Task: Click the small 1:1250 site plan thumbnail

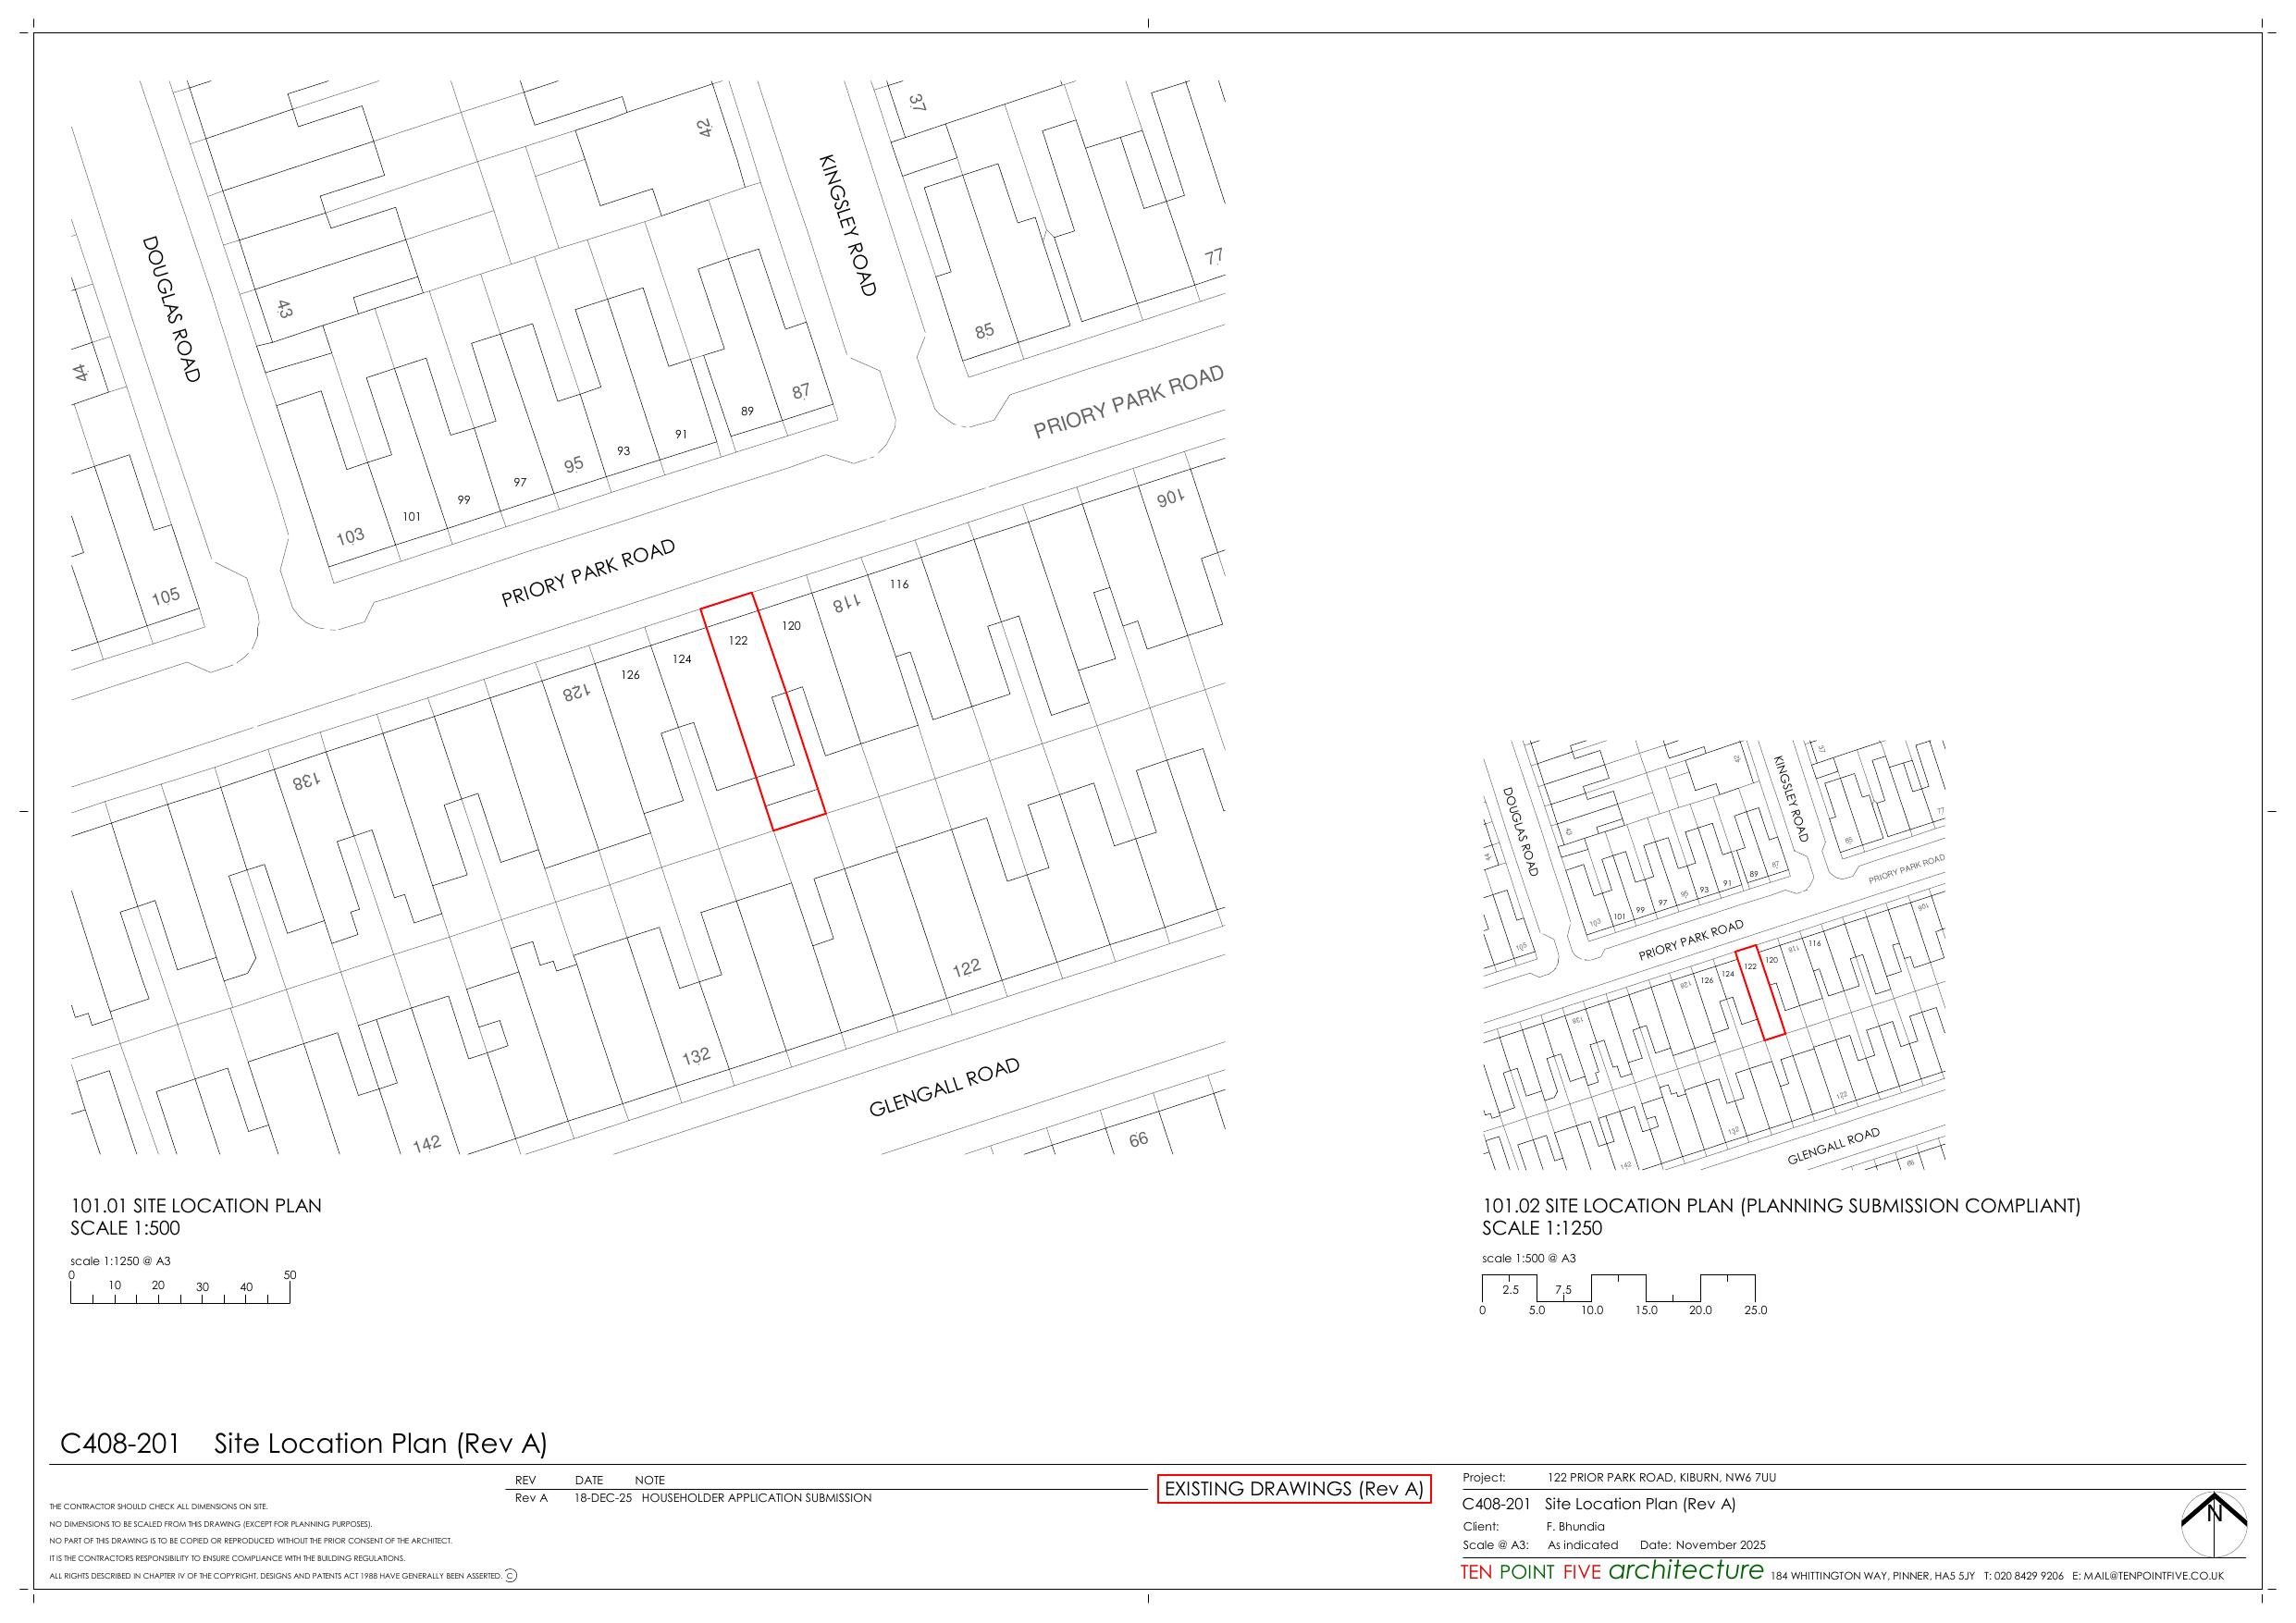Action: click(1713, 955)
